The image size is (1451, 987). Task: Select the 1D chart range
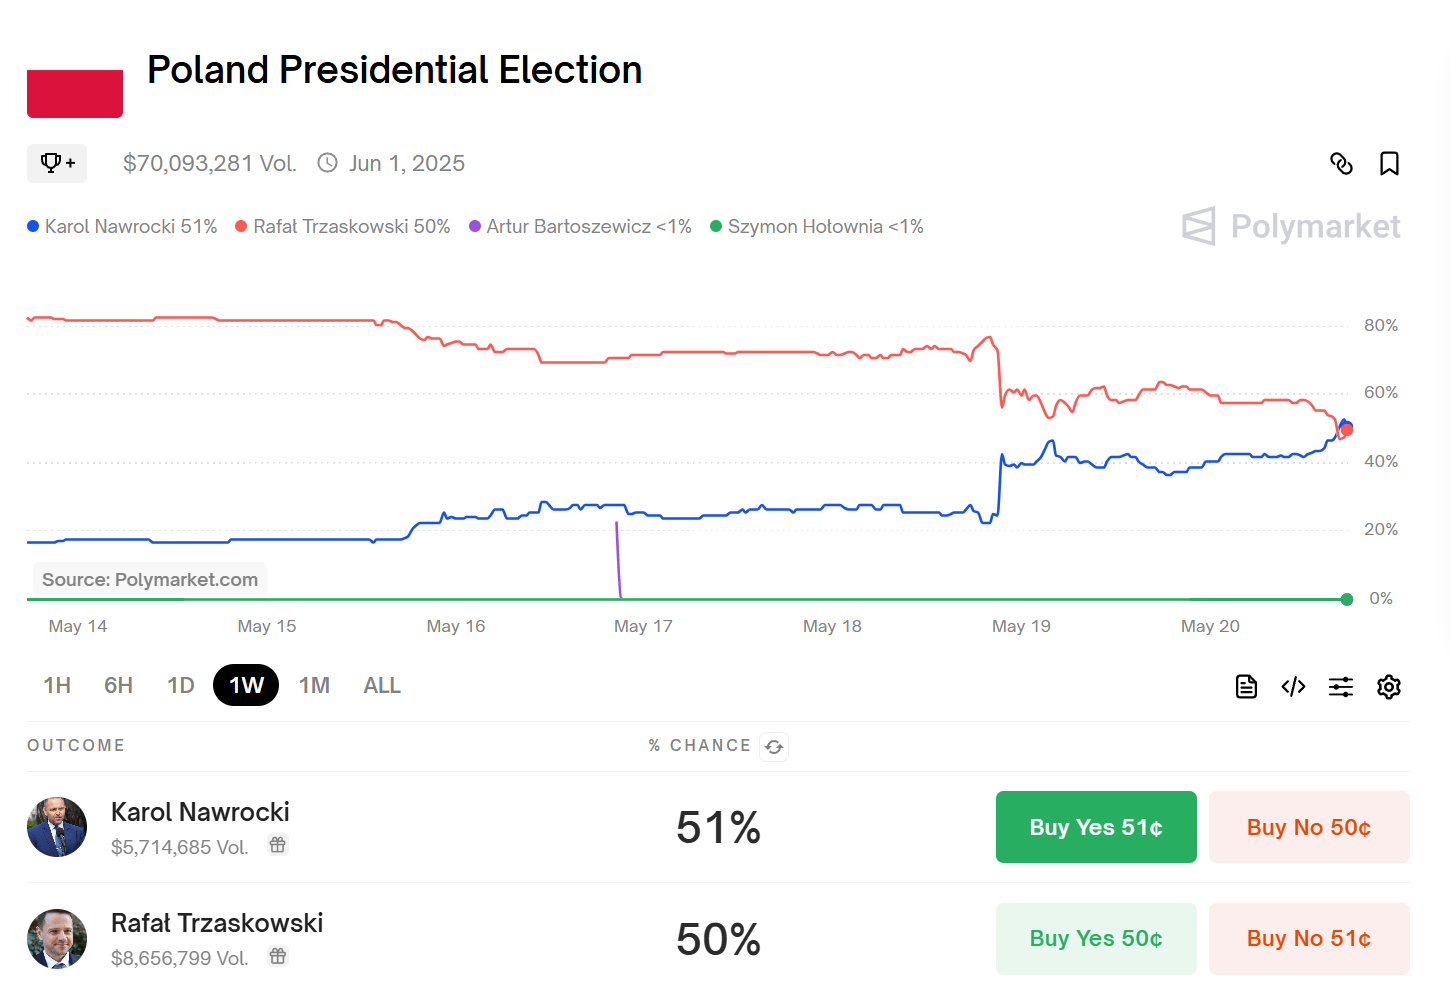tap(180, 685)
